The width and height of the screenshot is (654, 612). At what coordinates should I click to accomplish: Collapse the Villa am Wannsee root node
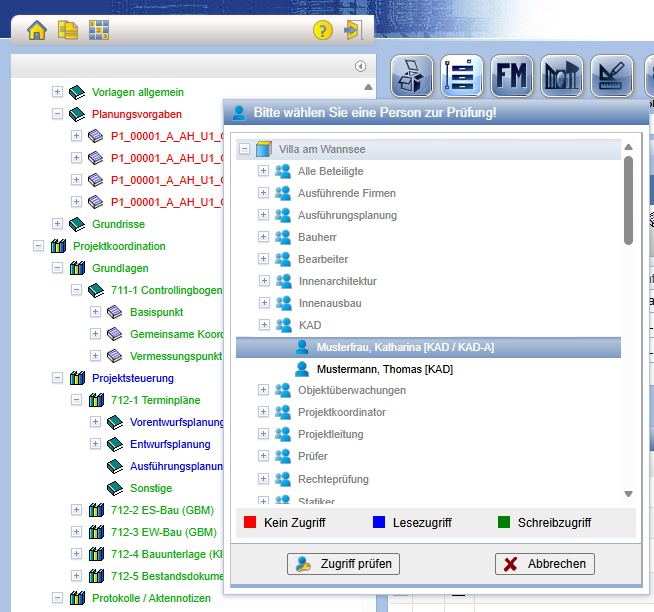(244, 149)
